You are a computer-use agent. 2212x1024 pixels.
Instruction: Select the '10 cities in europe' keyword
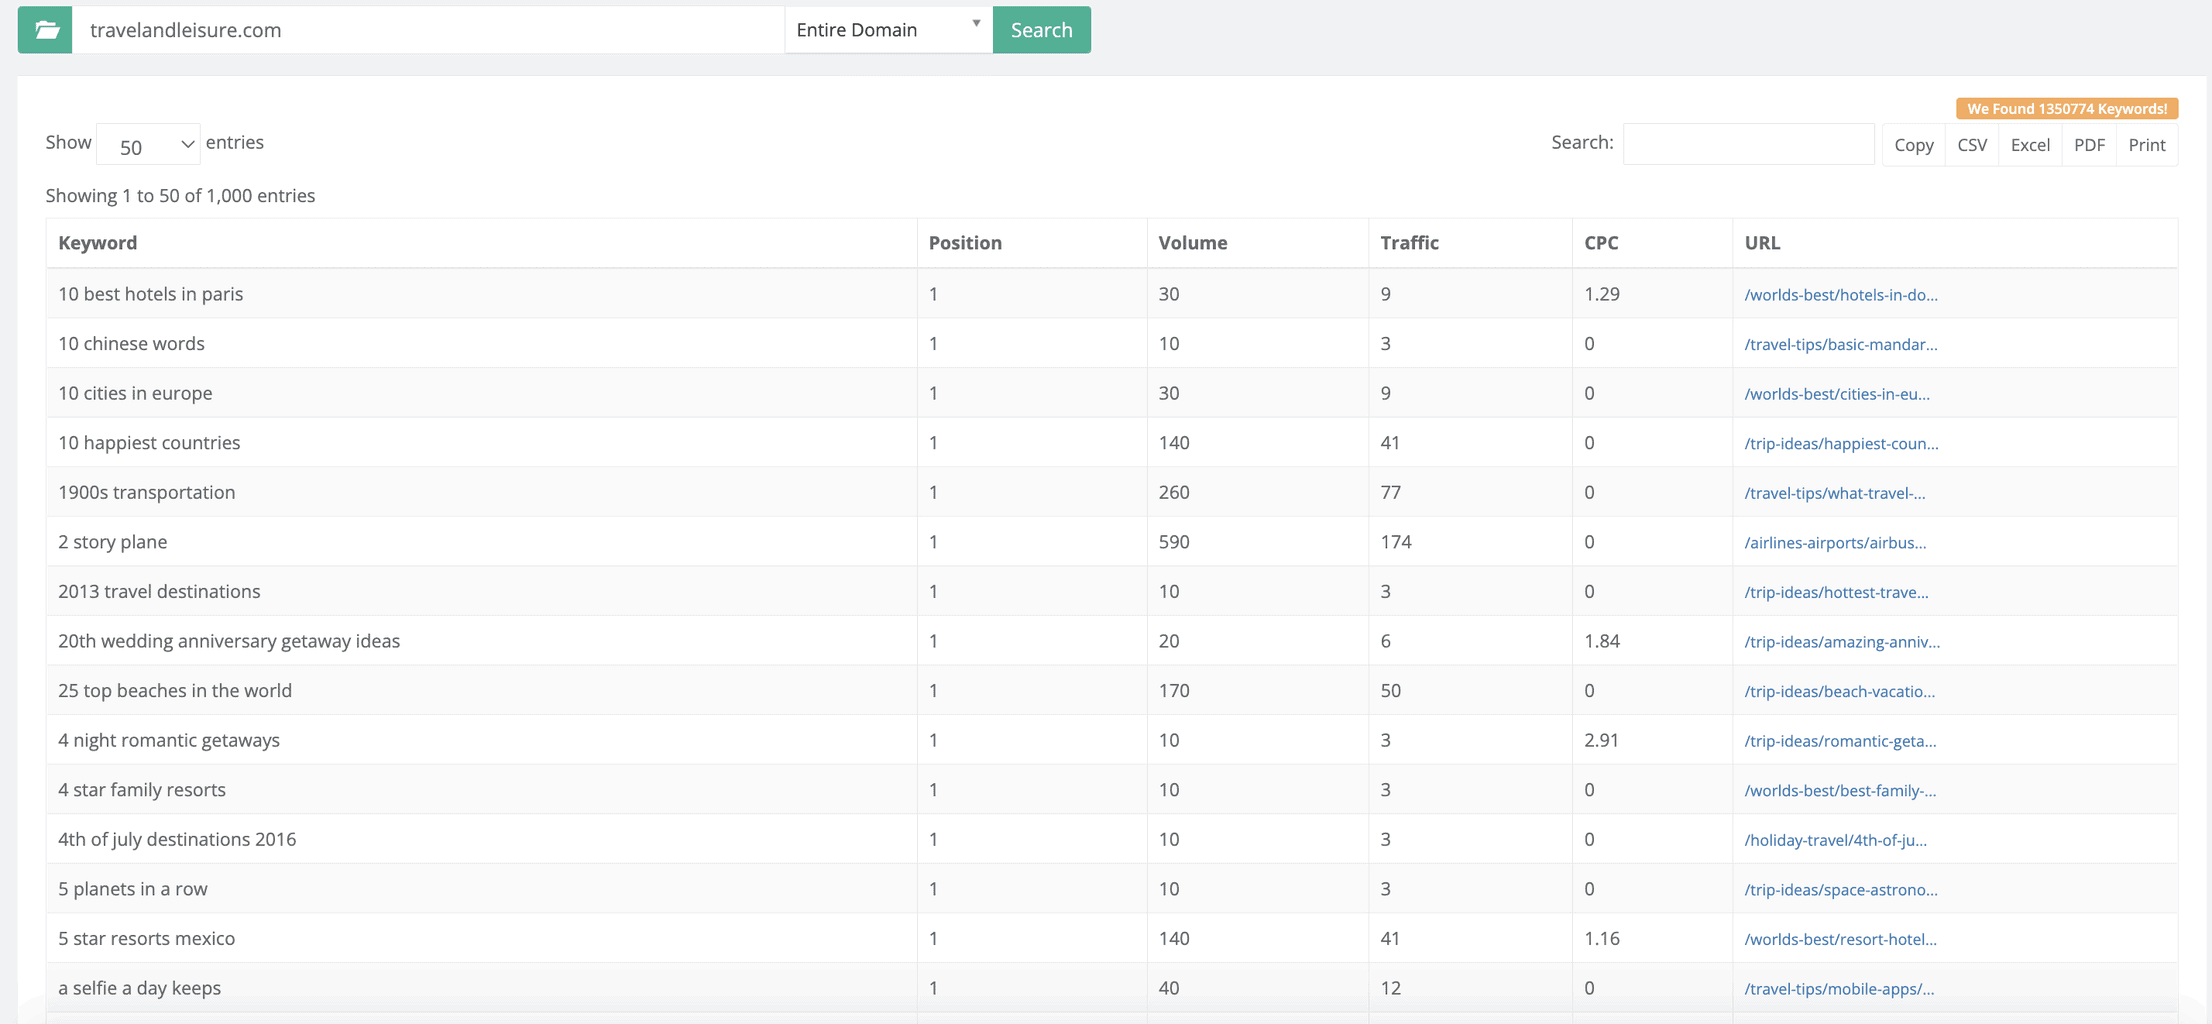pos(135,393)
